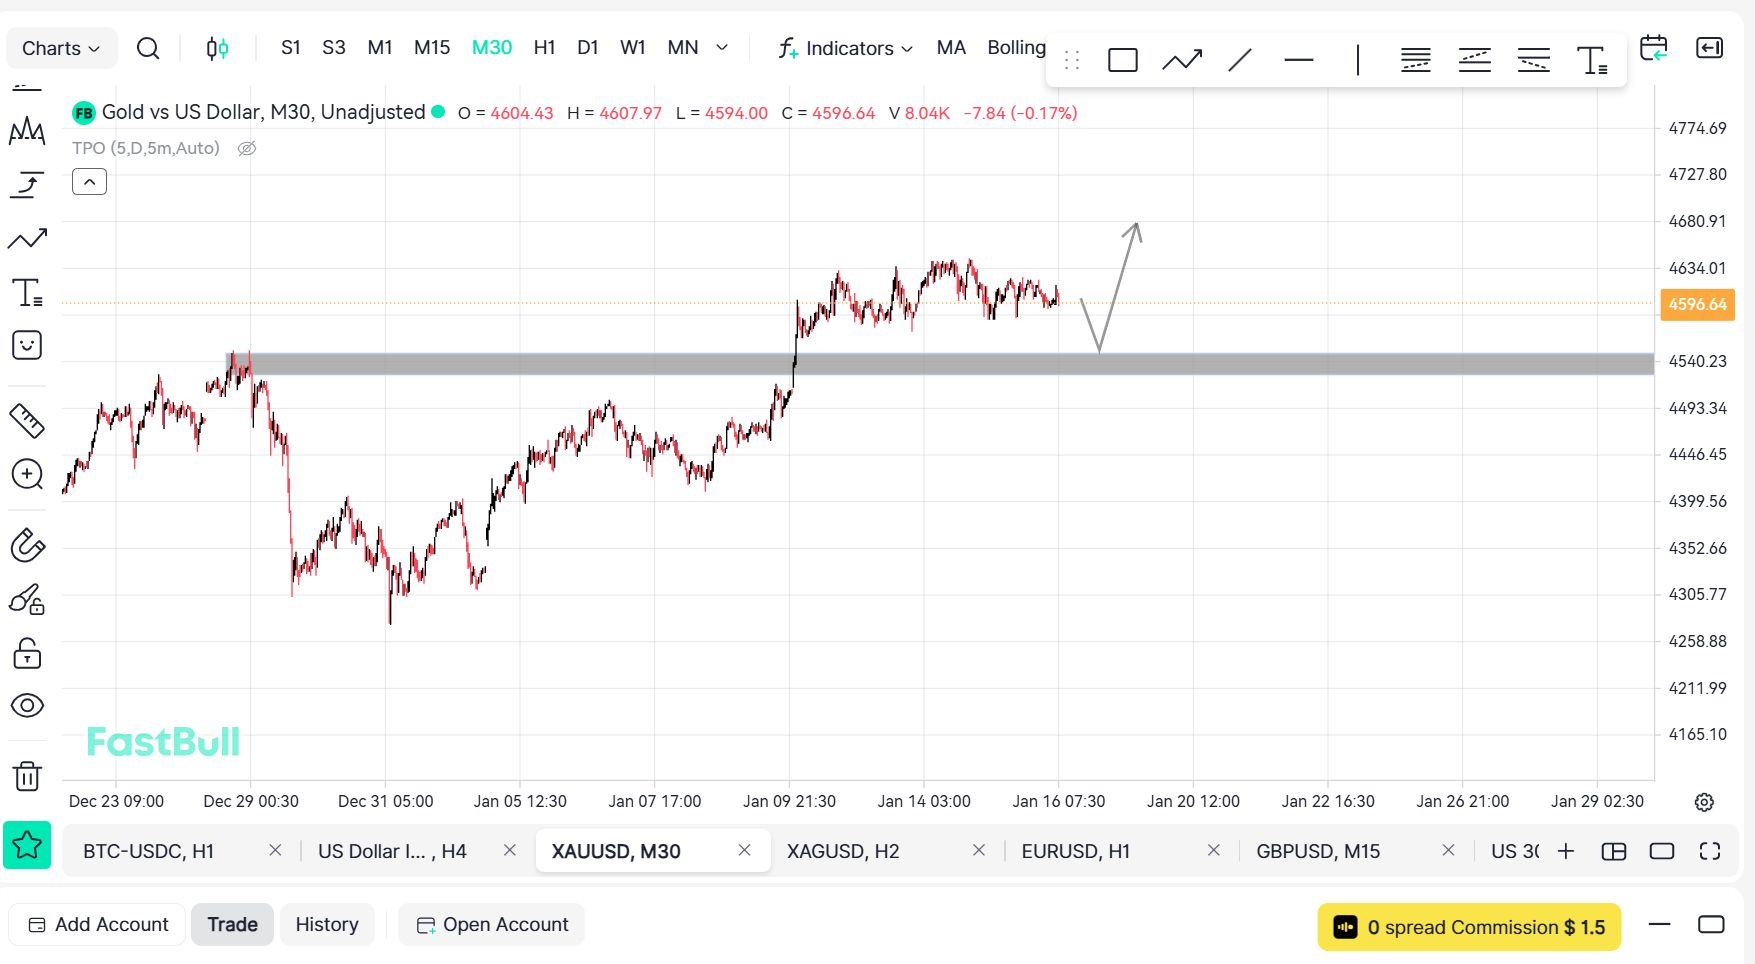Click the Add Account button
Screen dimensions: 1755x964
point(98,925)
